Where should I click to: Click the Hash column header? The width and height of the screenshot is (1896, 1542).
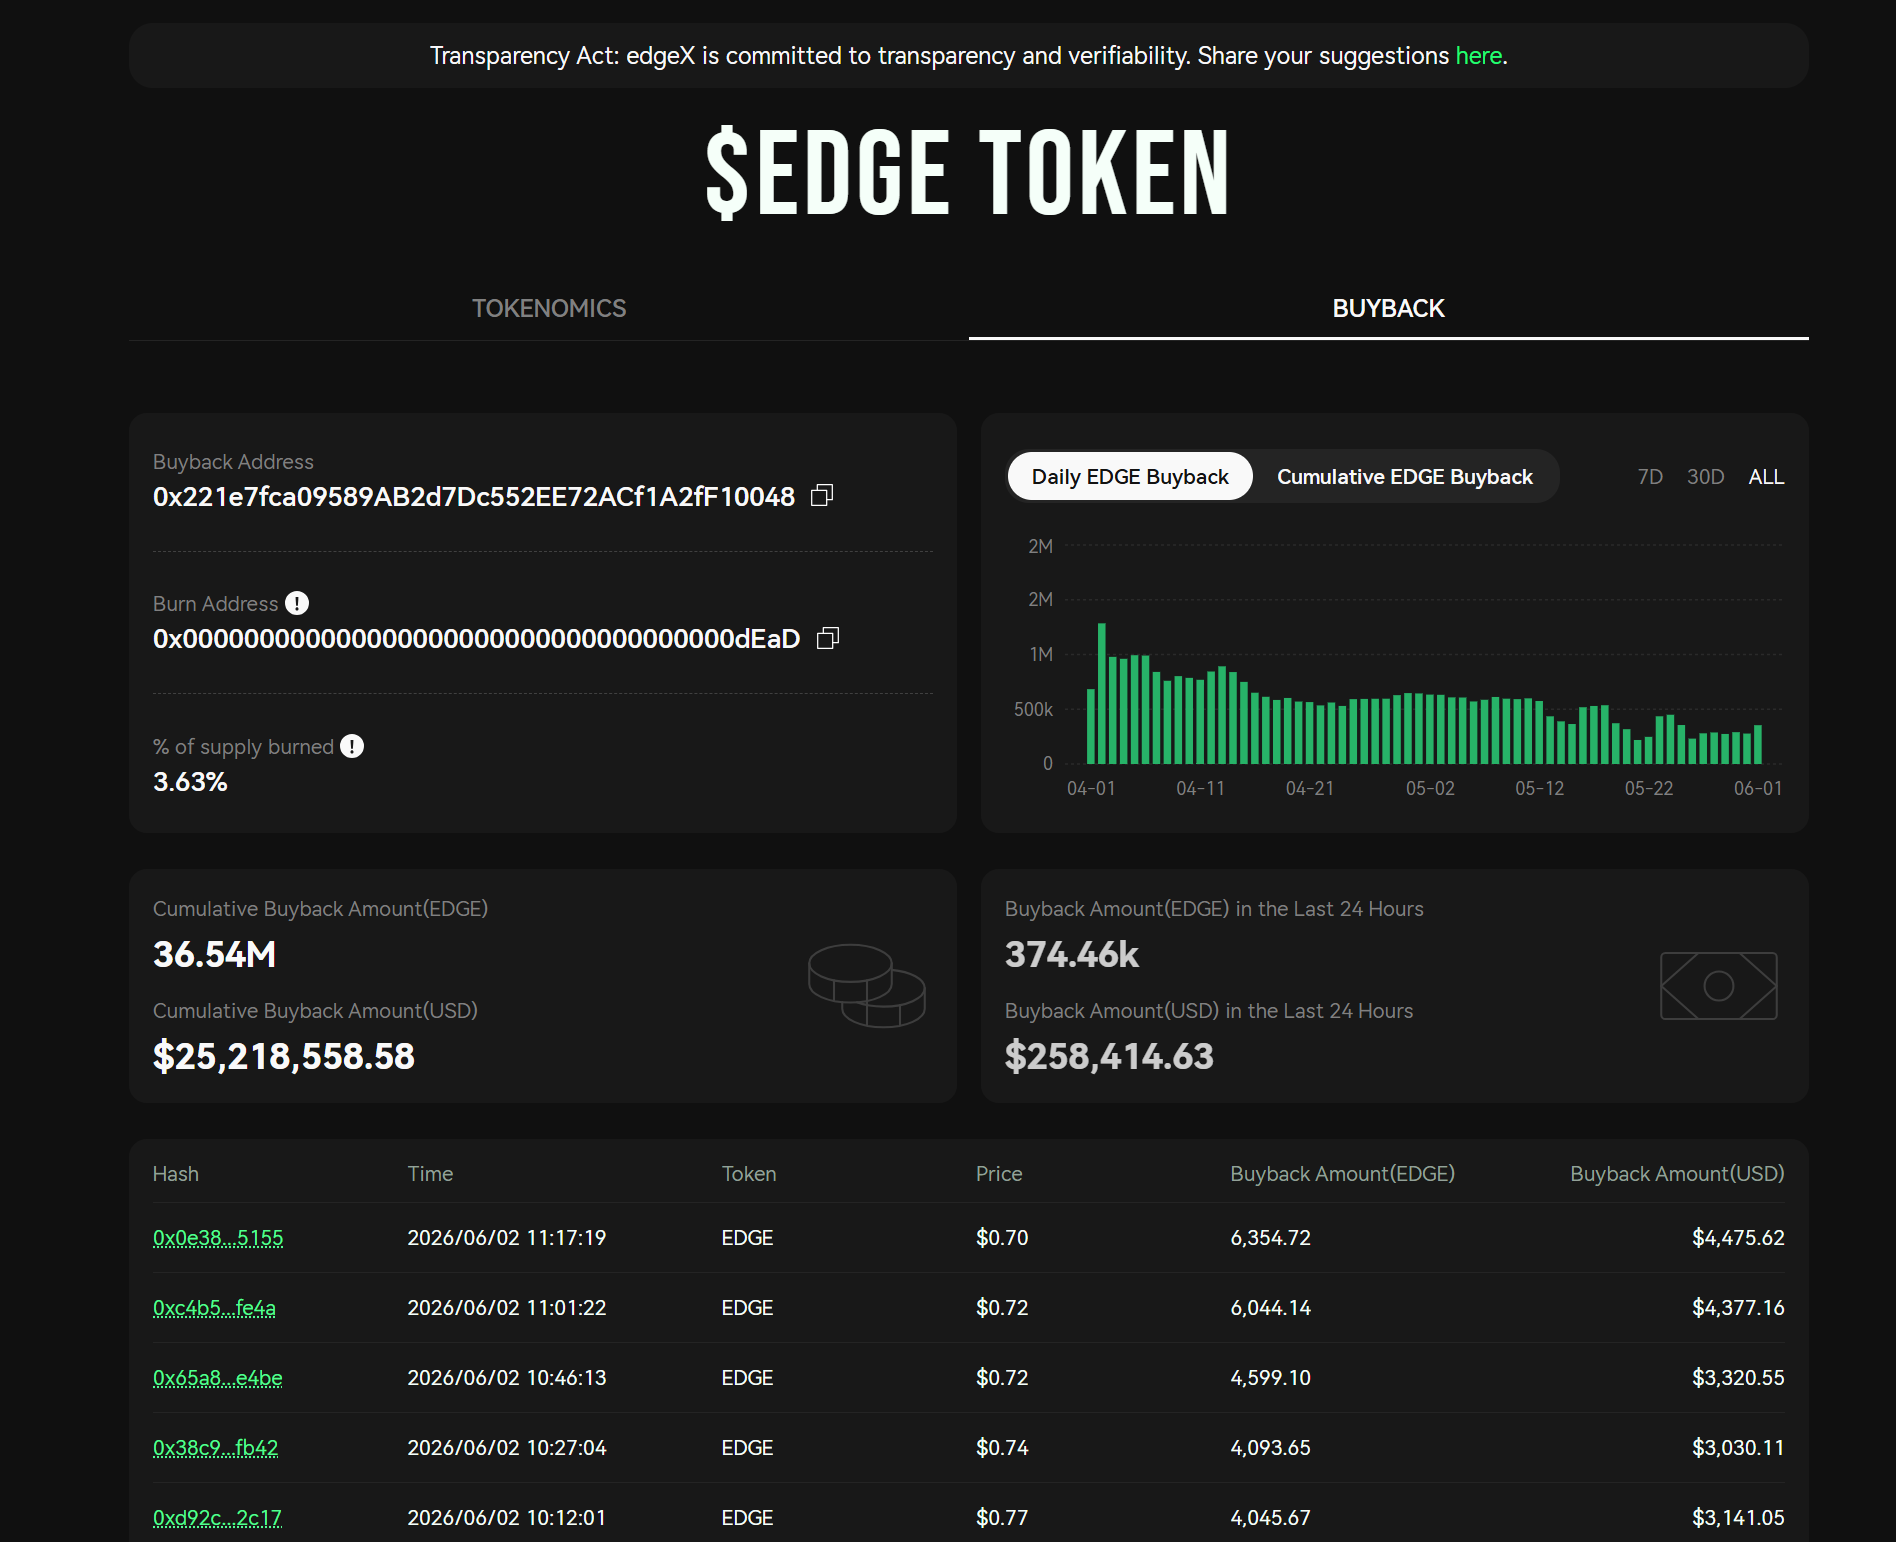pyautogui.click(x=176, y=1174)
